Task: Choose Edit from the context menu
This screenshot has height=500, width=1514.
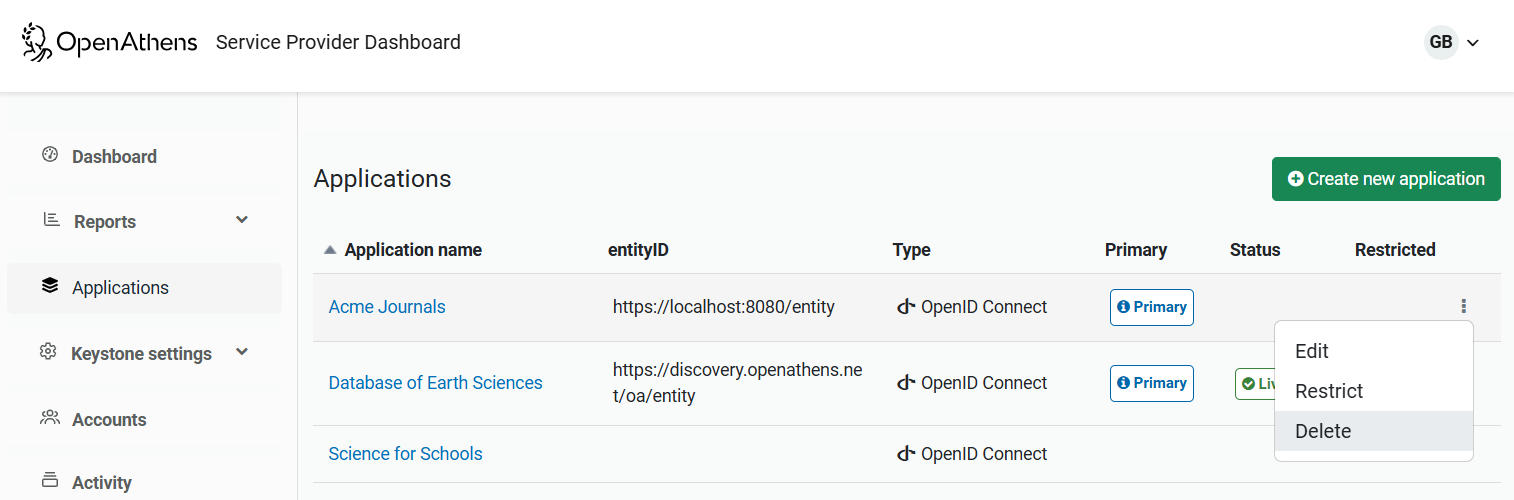Action: tap(1374, 351)
